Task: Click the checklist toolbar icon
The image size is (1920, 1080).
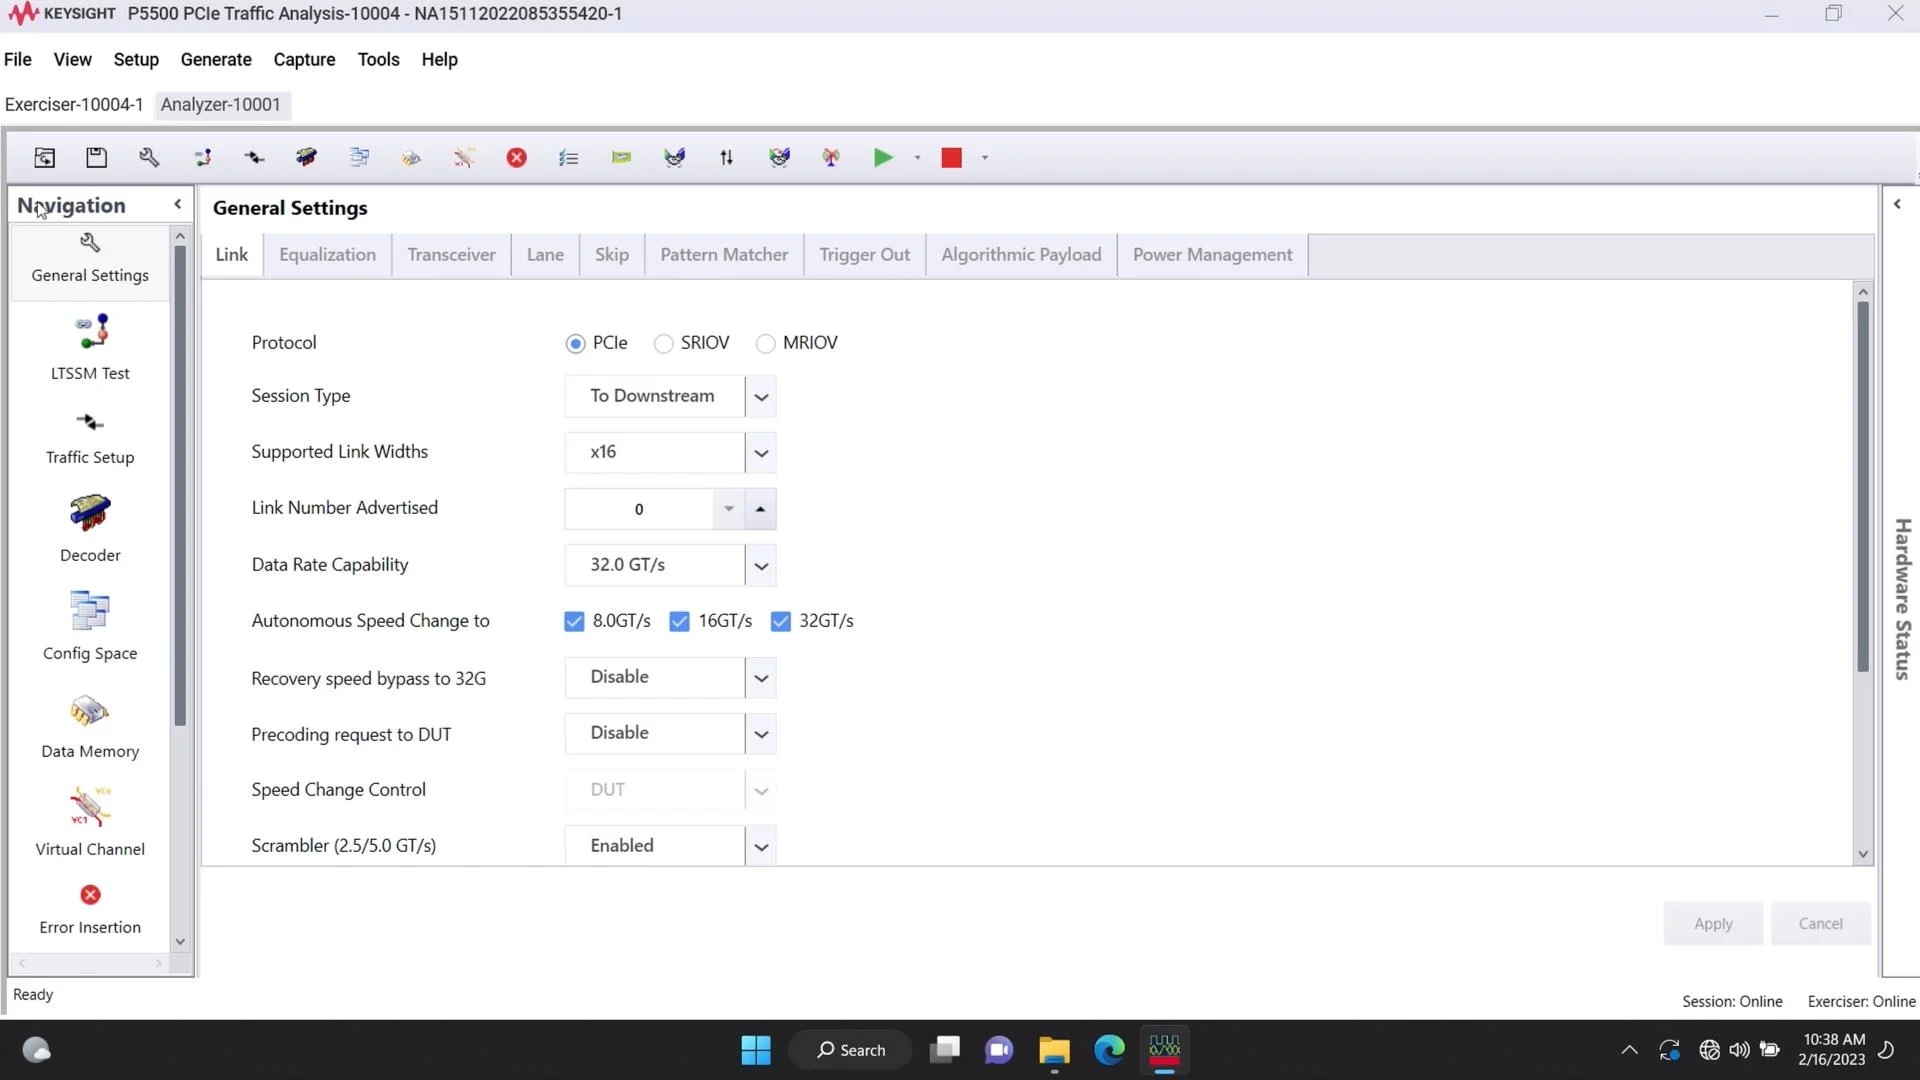Action: pyautogui.click(x=569, y=157)
